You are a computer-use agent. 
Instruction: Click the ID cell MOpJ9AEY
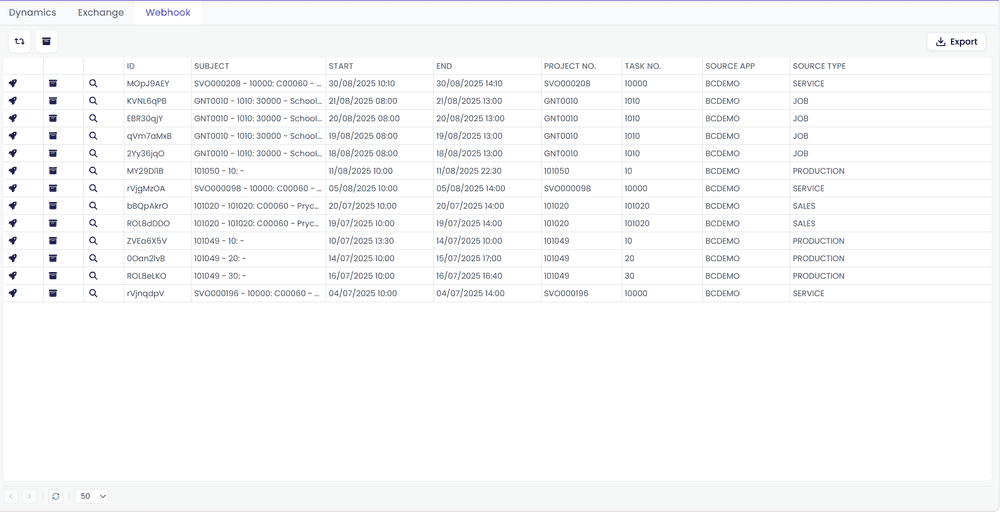[148, 84]
